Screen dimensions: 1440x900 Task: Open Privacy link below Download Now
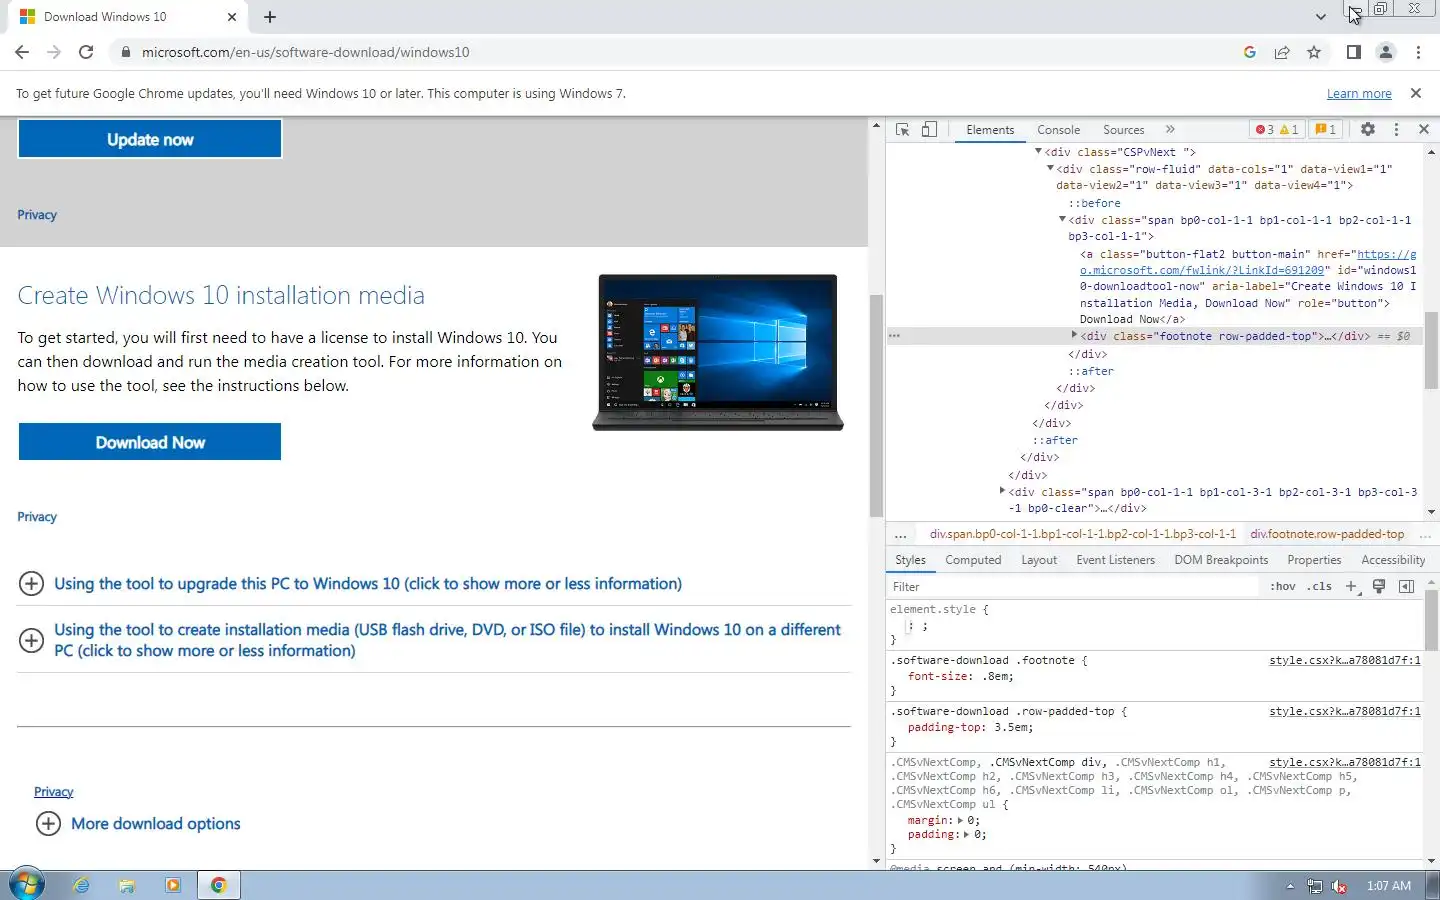pyautogui.click(x=37, y=517)
